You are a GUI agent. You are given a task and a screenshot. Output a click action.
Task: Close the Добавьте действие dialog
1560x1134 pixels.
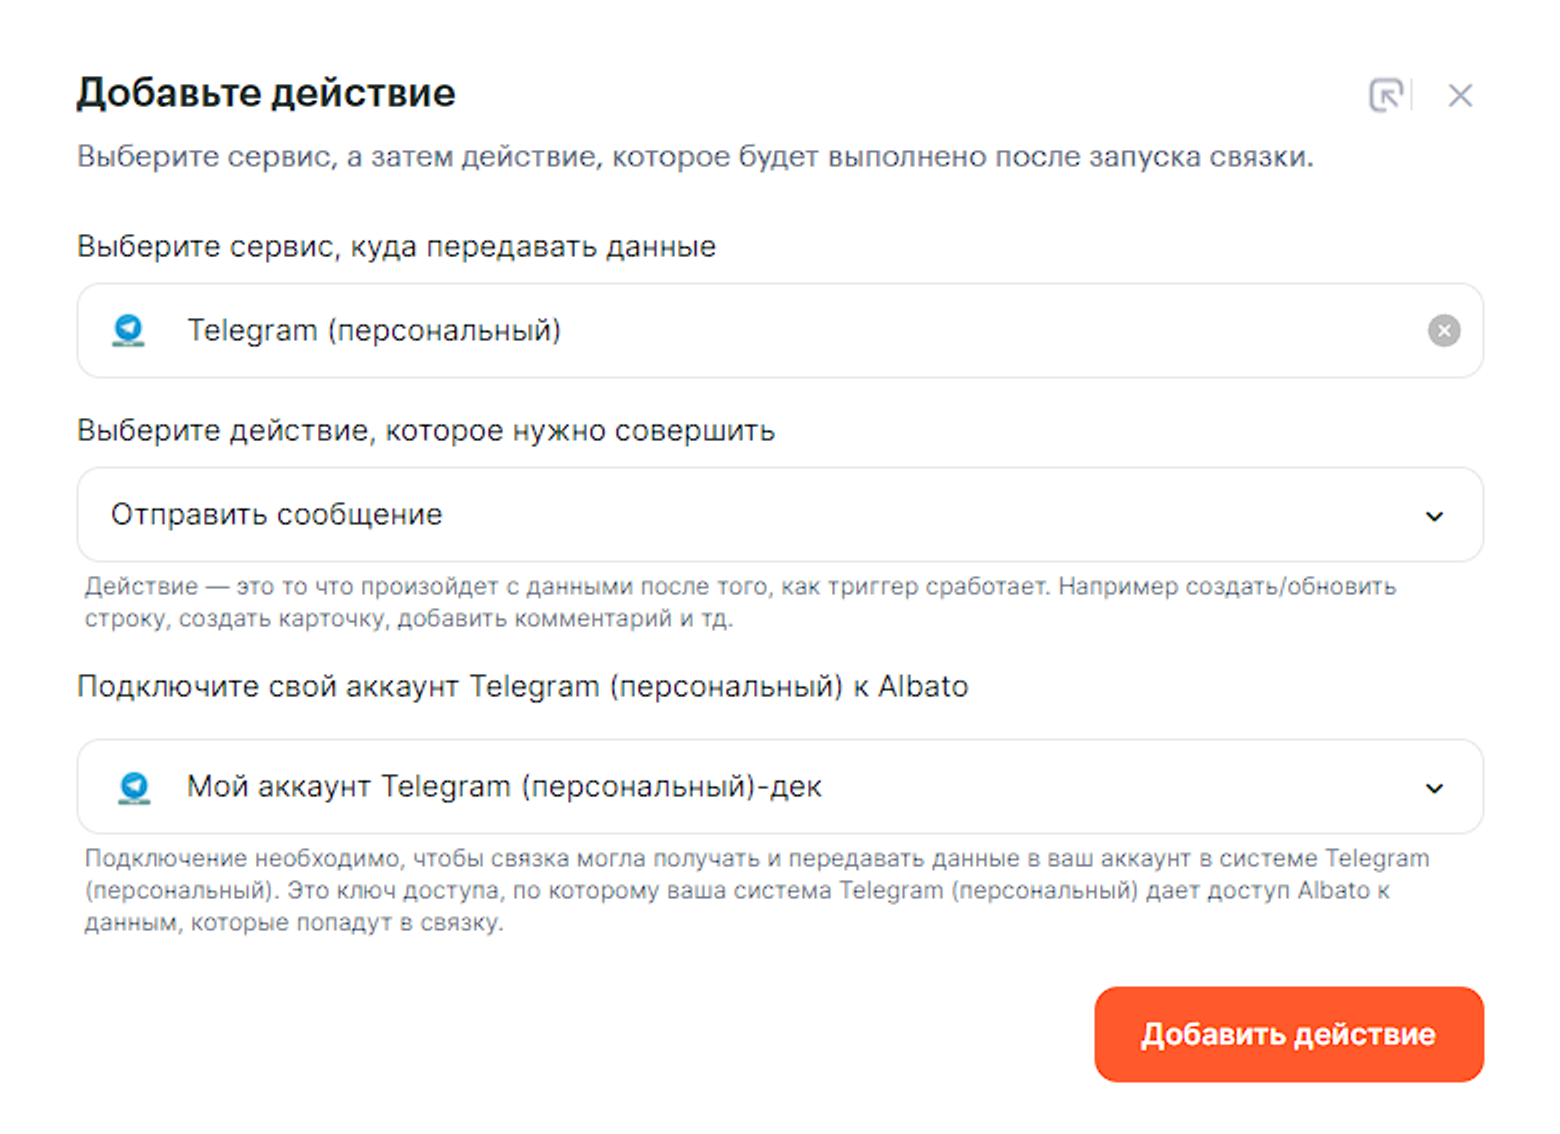tap(1460, 96)
